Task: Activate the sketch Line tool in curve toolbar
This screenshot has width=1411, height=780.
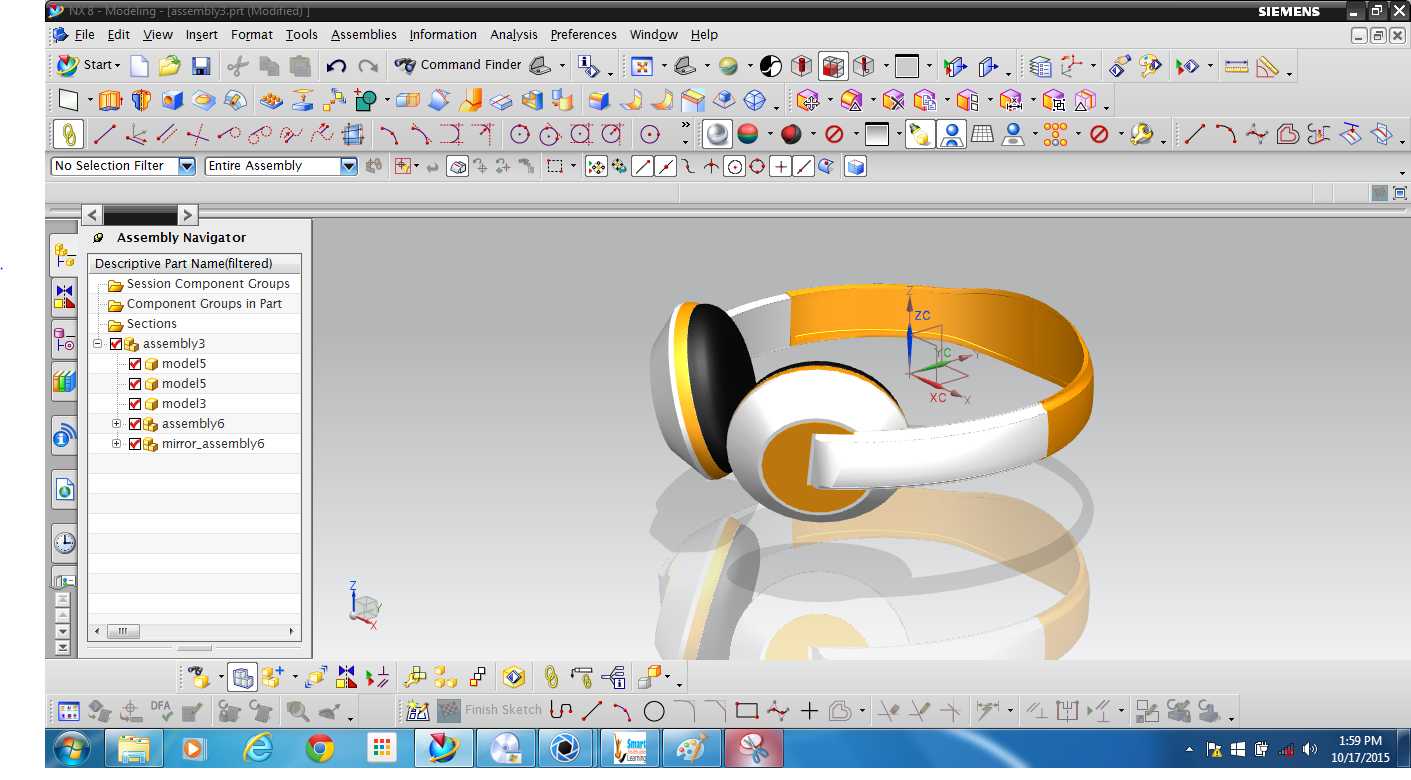Action: [104, 134]
